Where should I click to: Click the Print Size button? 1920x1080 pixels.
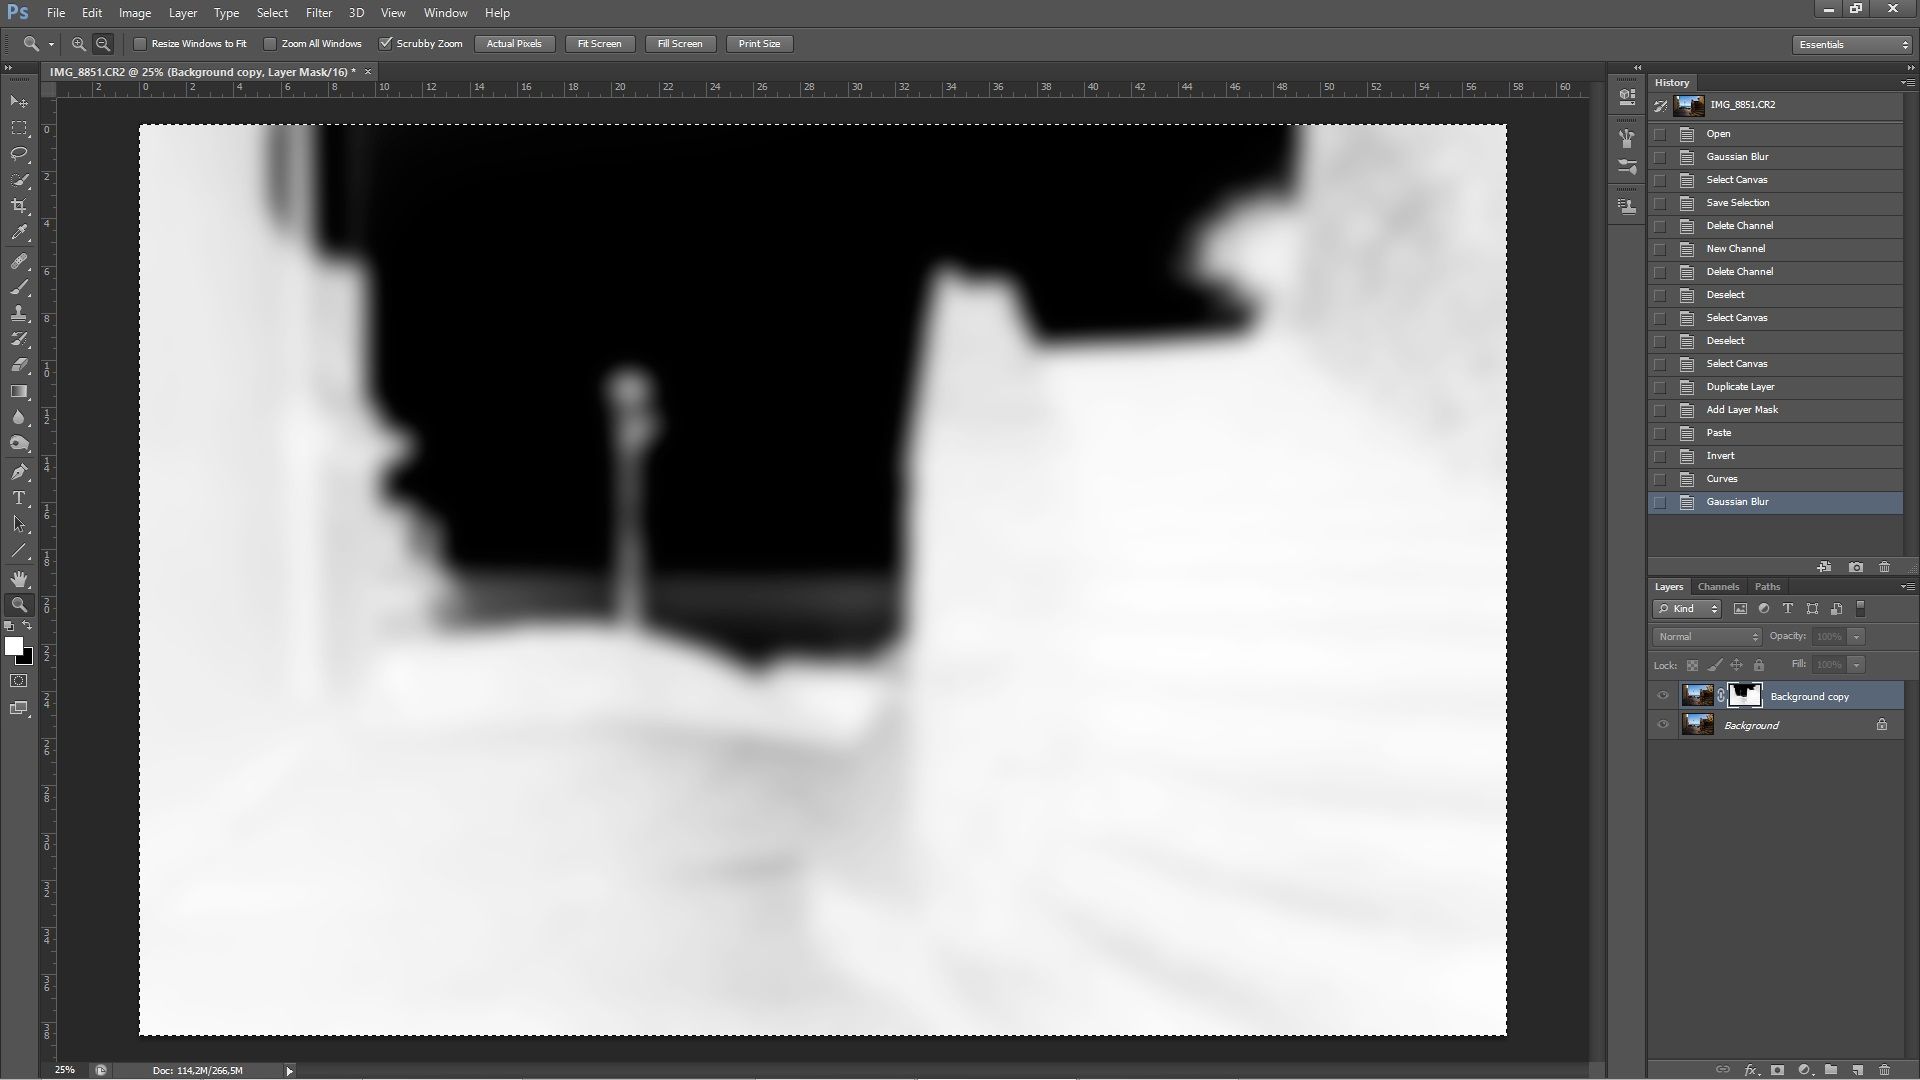coord(759,44)
